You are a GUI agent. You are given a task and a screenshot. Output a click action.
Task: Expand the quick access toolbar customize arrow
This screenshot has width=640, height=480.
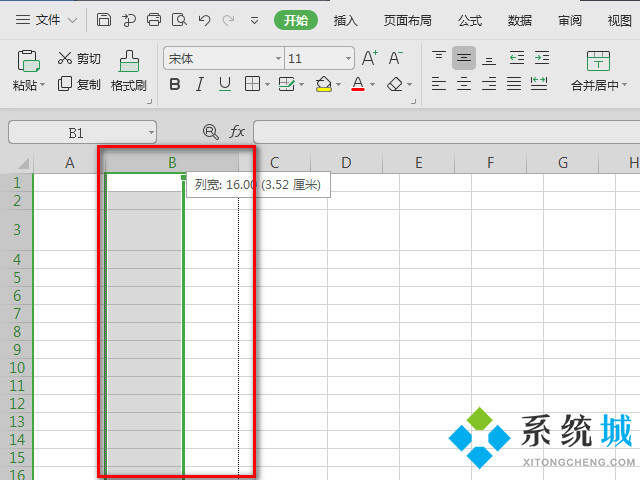254,20
